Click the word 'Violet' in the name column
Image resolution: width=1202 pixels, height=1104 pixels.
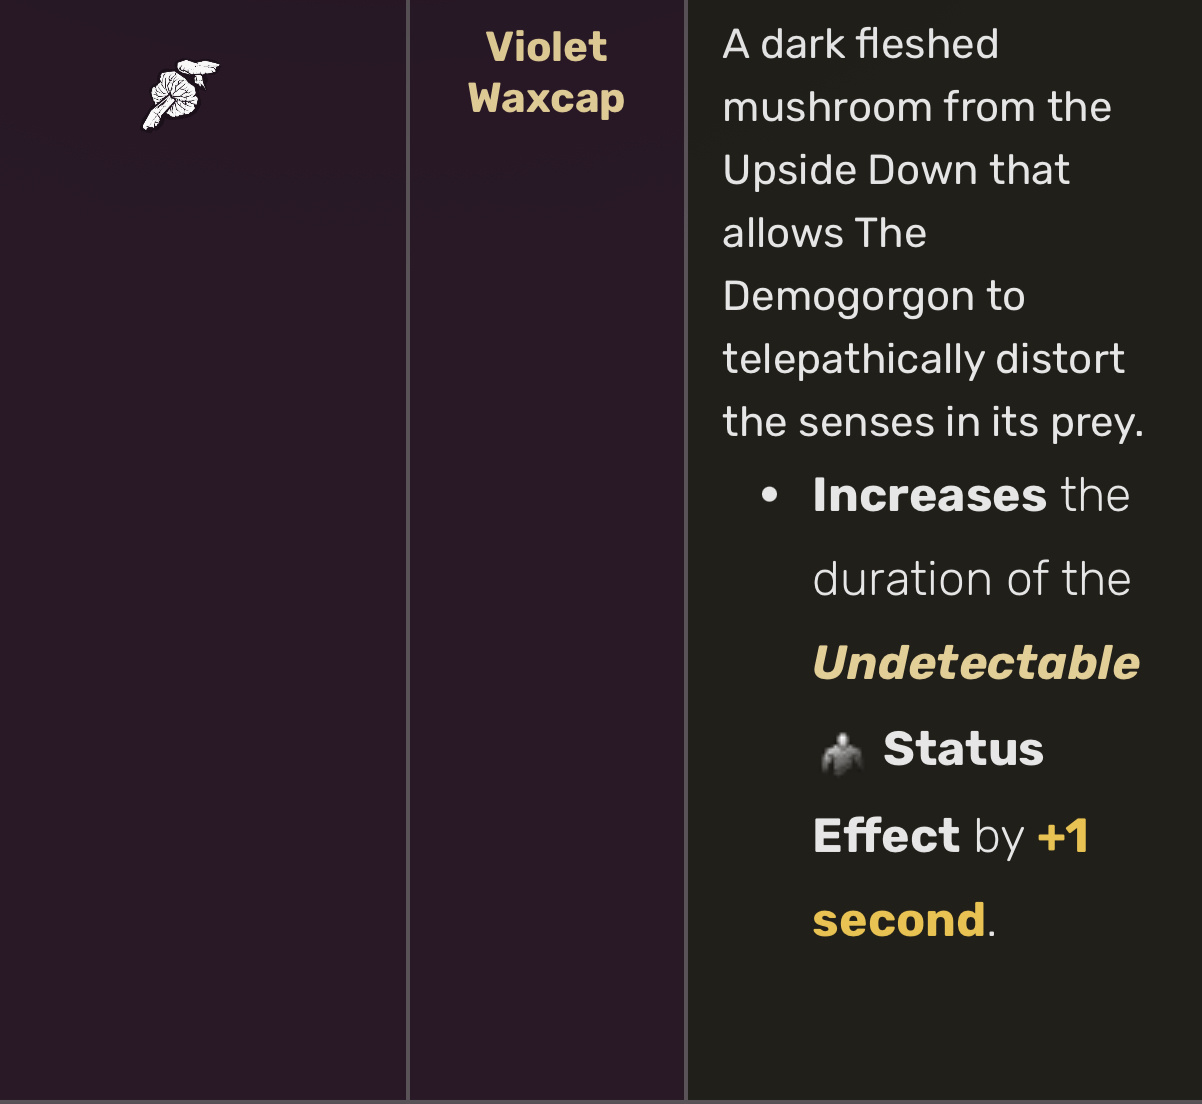(546, 46)
